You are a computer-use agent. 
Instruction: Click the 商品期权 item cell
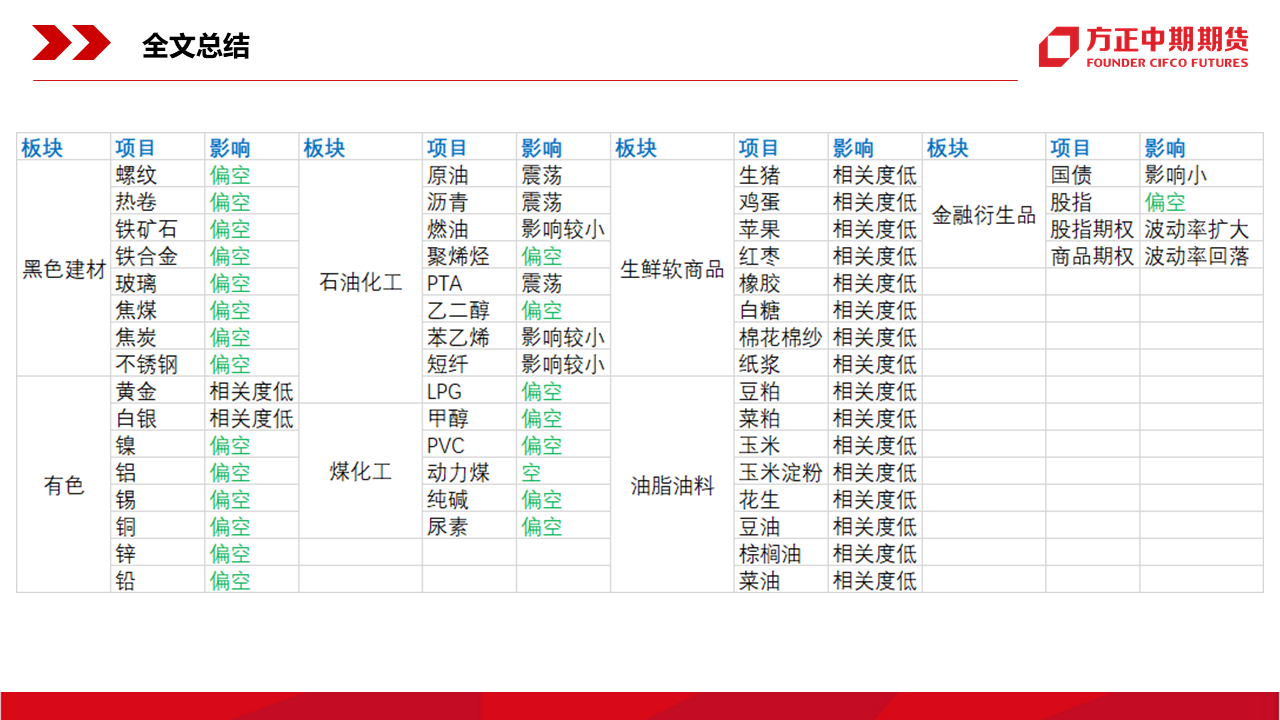tap(1093, 256)
